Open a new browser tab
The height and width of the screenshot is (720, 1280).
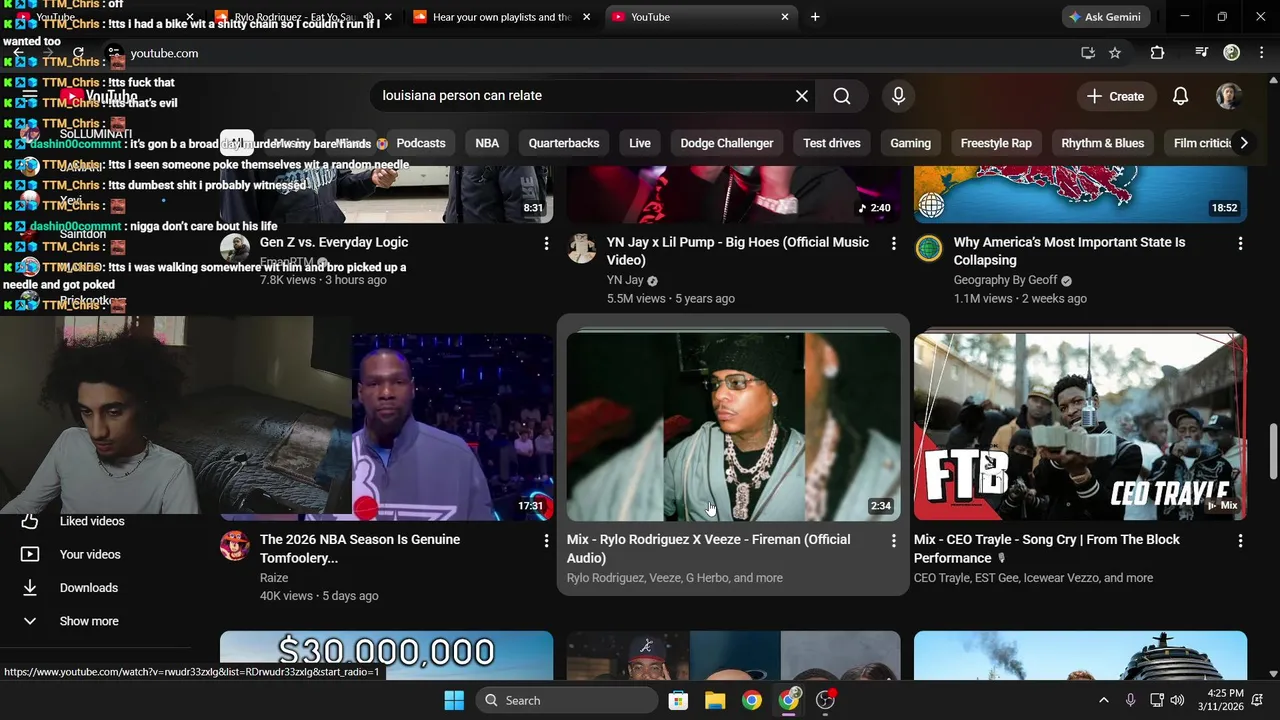(x=815, y=17)
